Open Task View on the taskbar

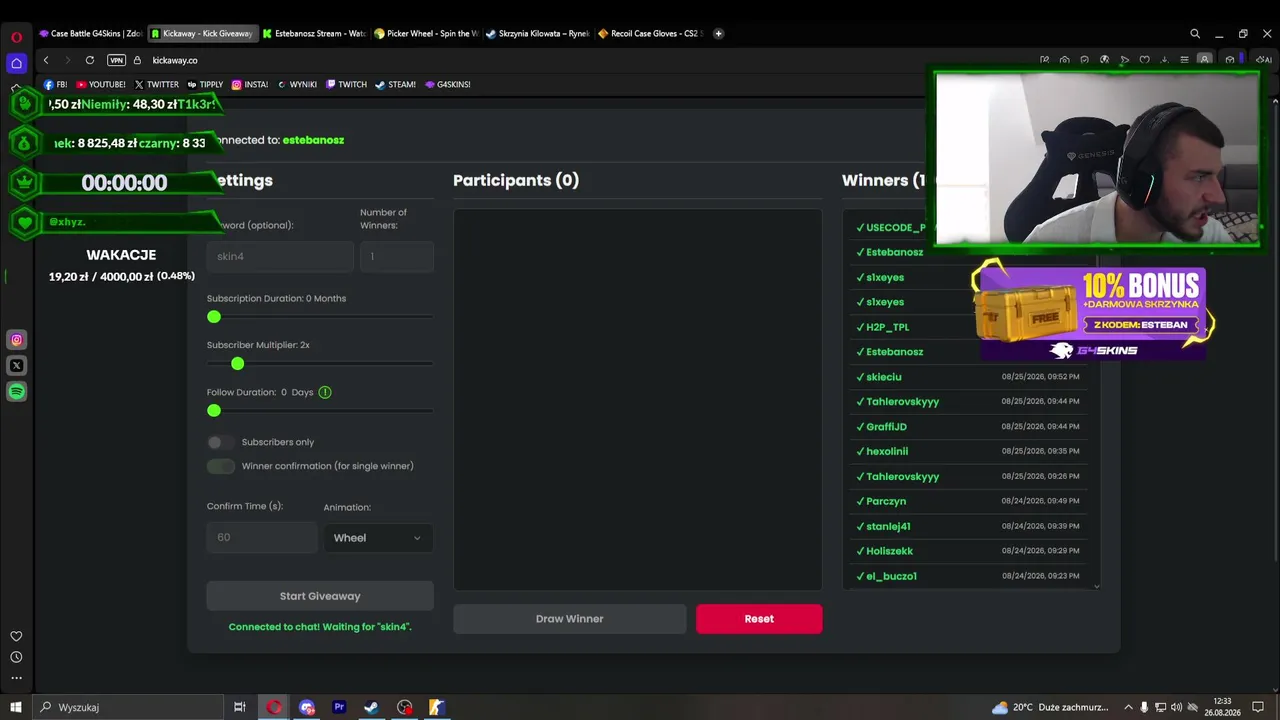[240, 707]
